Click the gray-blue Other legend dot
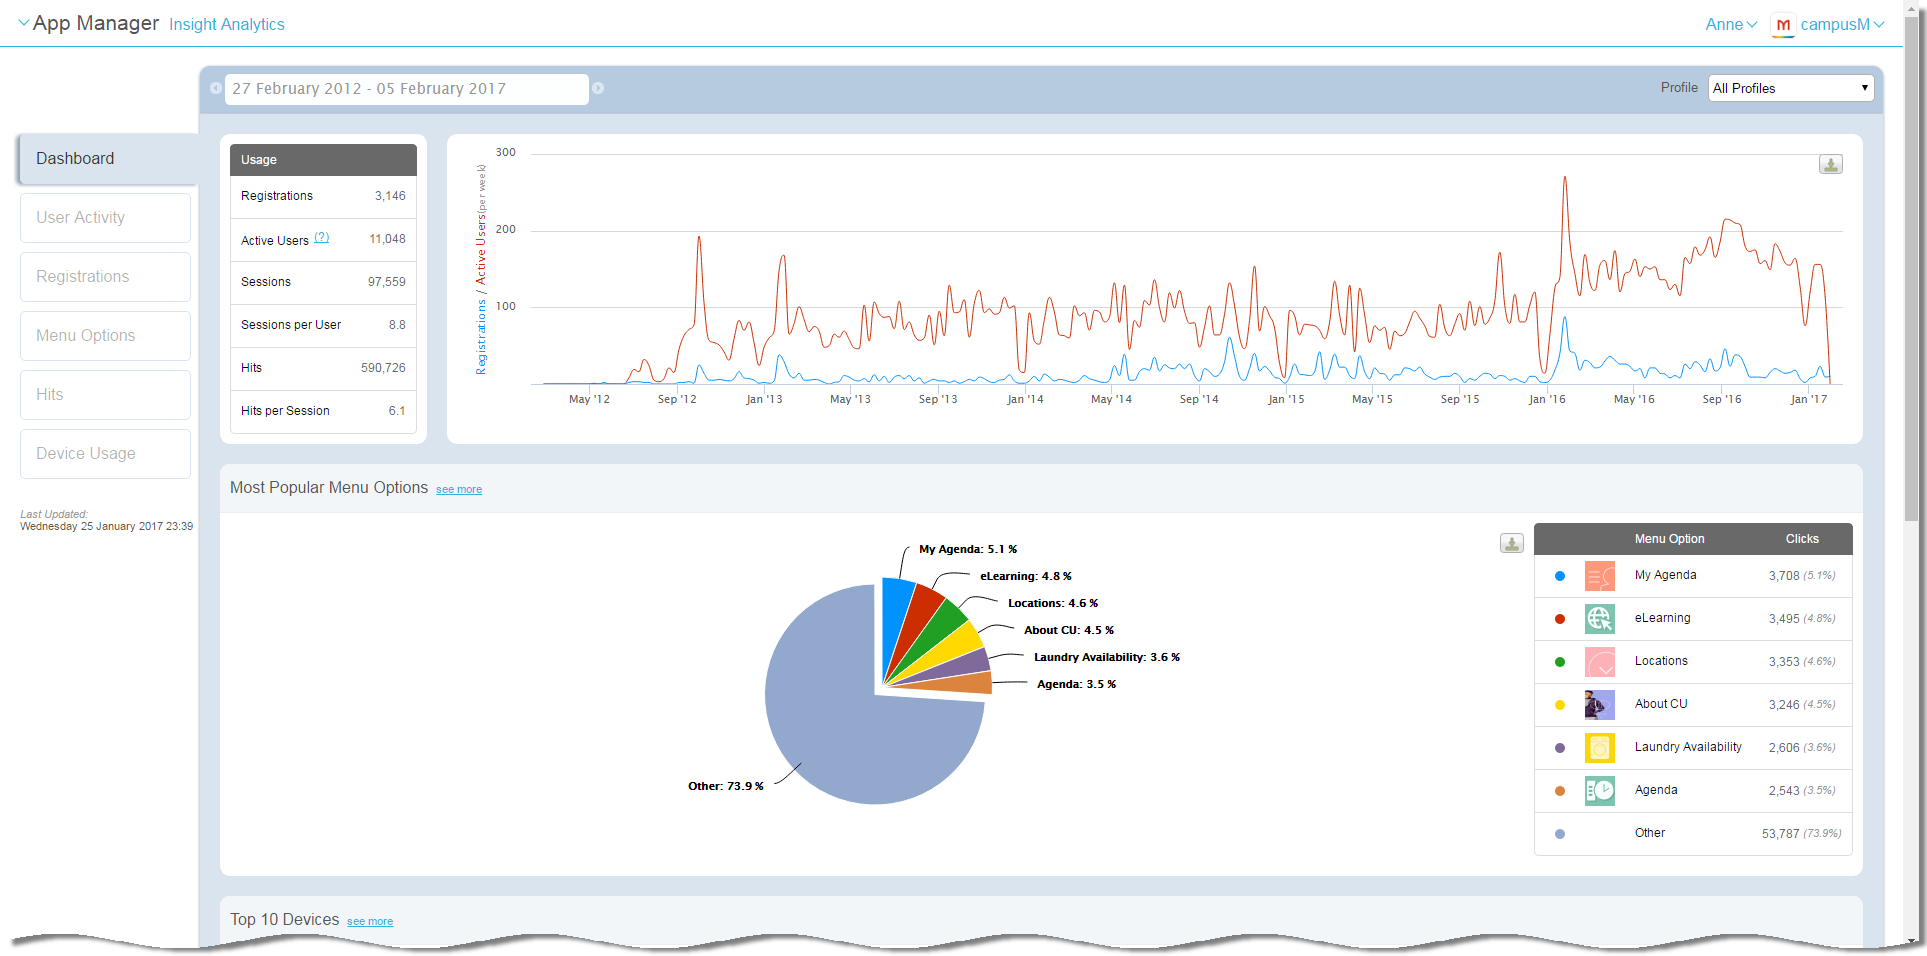 pyautogui.click(x=1560, y=834)
